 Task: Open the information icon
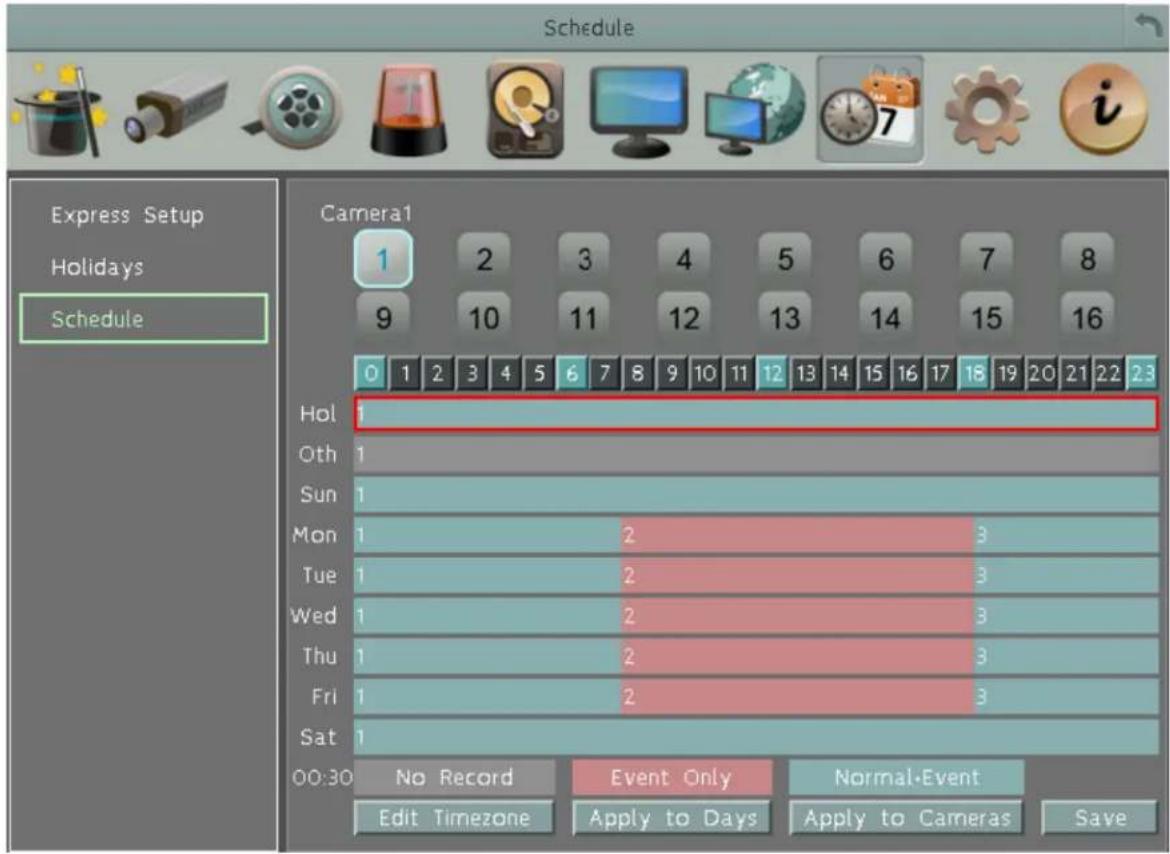click(1103, 109)
